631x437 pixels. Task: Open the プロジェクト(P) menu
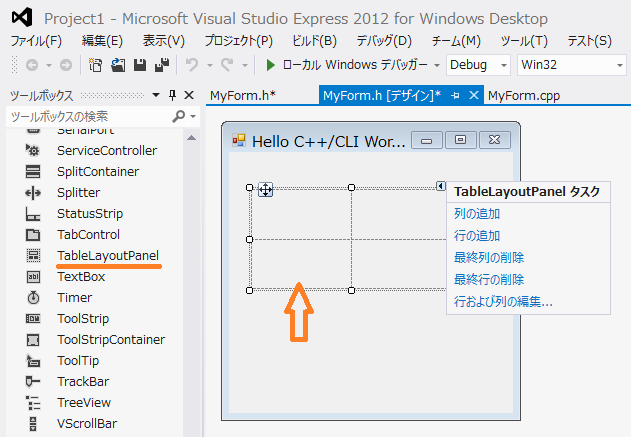pos(239,41)
